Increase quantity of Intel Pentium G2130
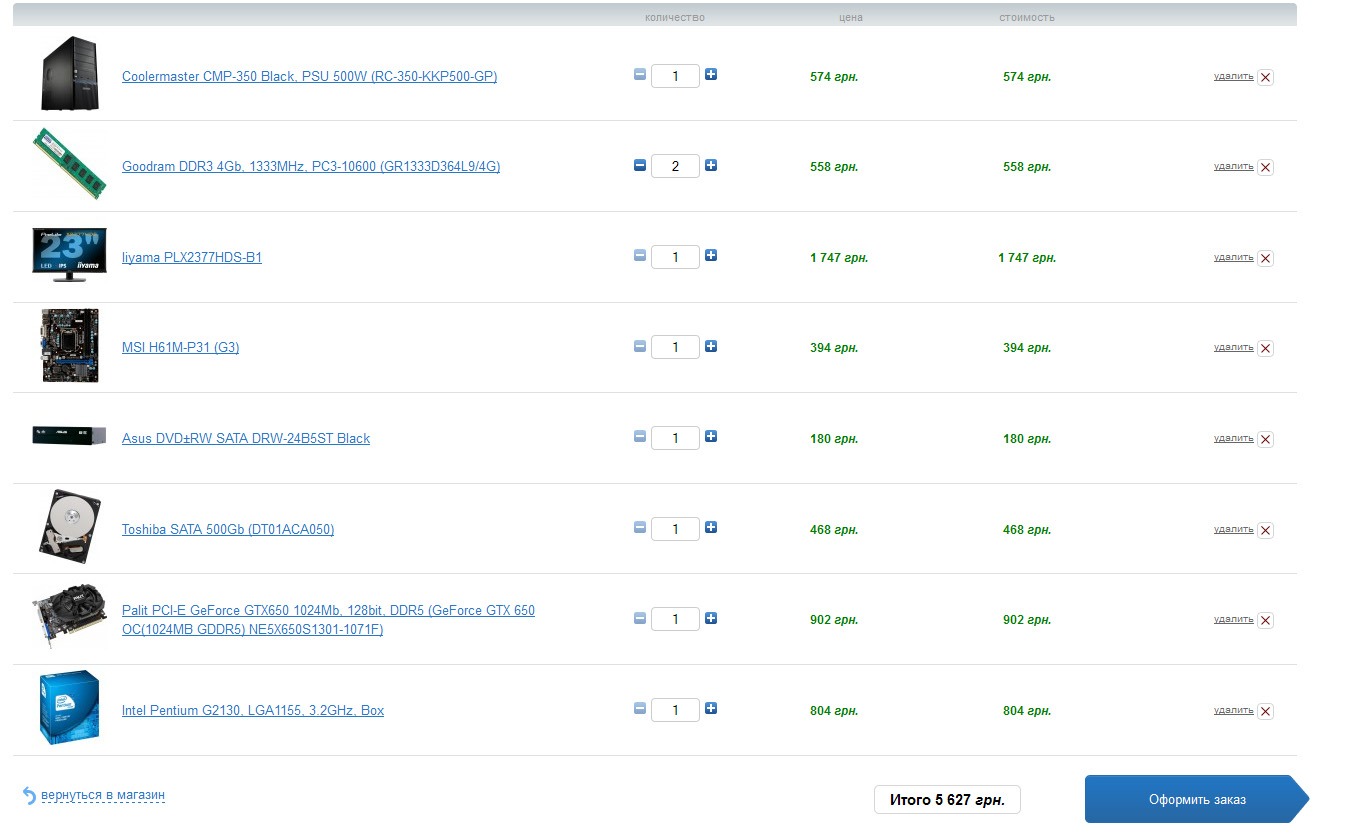The image size is (1346, 838). click(711, 708)
